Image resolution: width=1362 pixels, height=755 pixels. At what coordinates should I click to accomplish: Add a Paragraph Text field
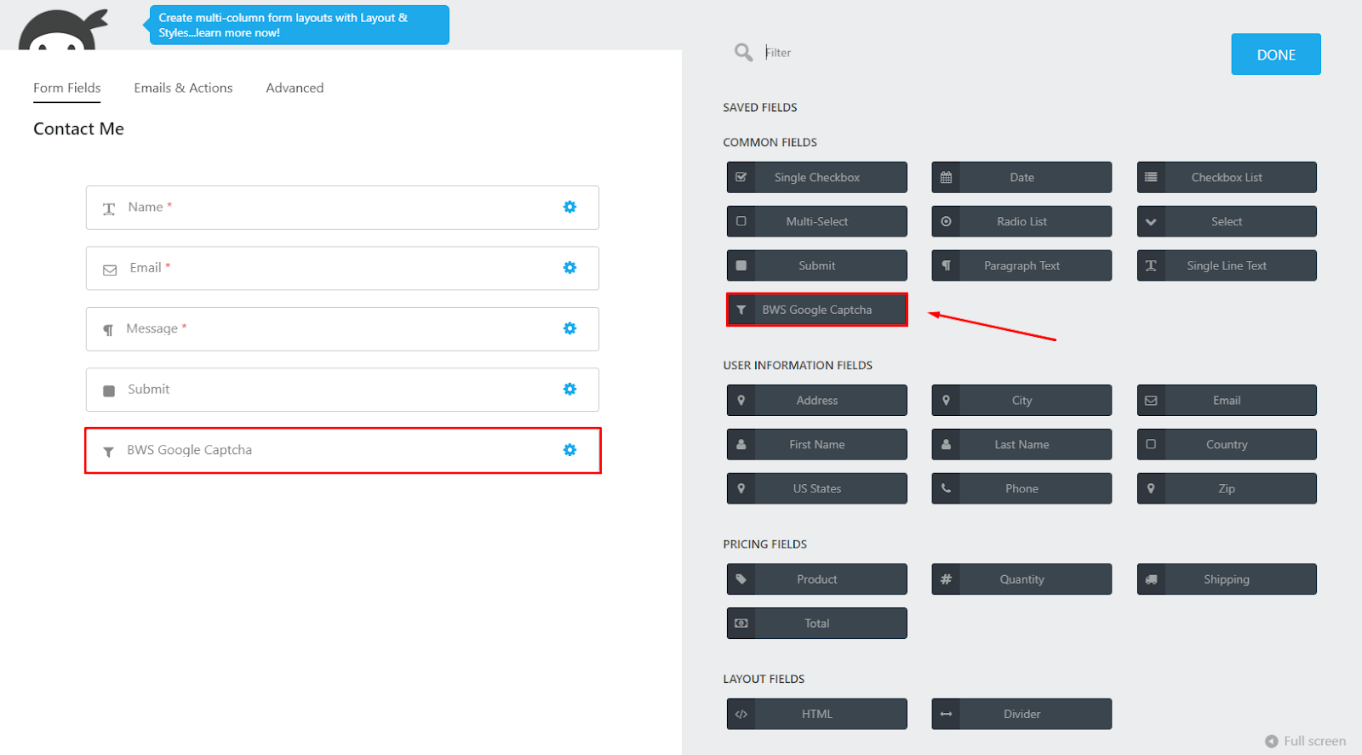[x=1021, y=265]
